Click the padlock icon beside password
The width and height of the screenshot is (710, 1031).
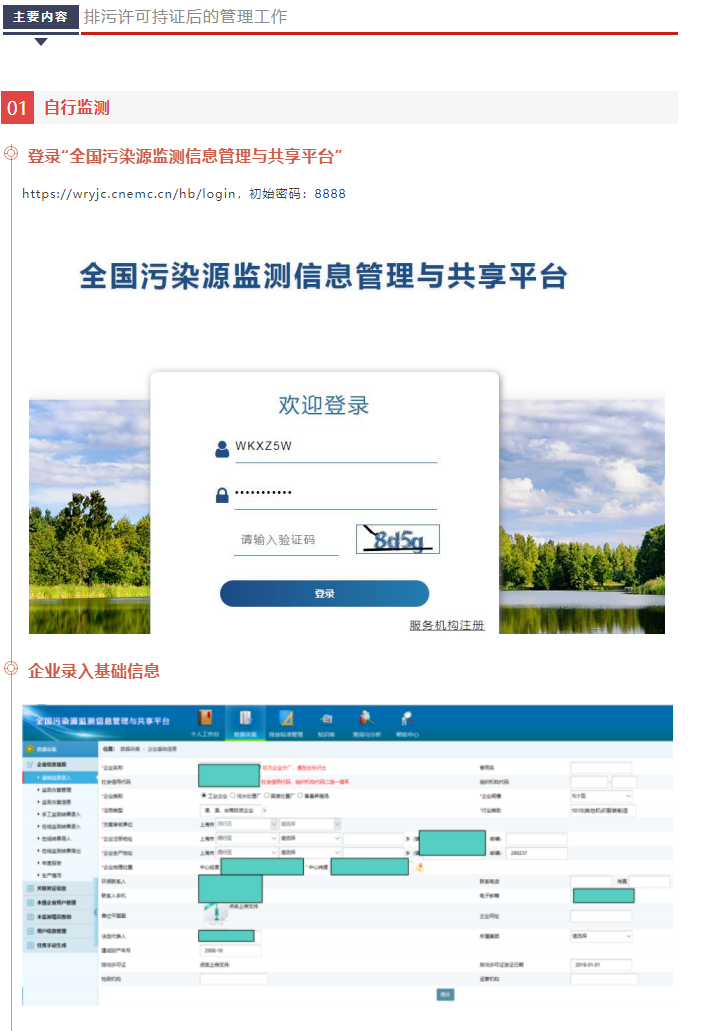click(222, 495)
